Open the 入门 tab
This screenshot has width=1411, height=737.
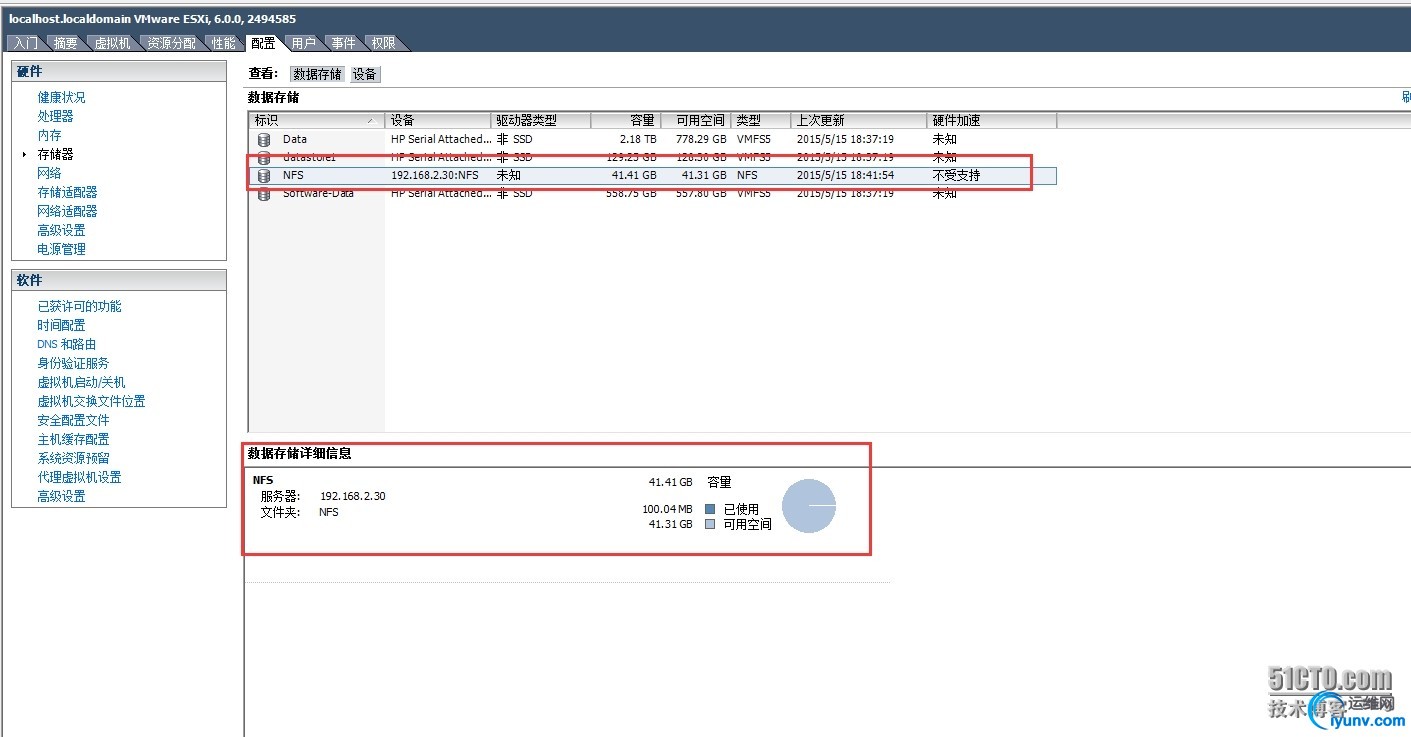pyautogui.click(x=27, y=43)
